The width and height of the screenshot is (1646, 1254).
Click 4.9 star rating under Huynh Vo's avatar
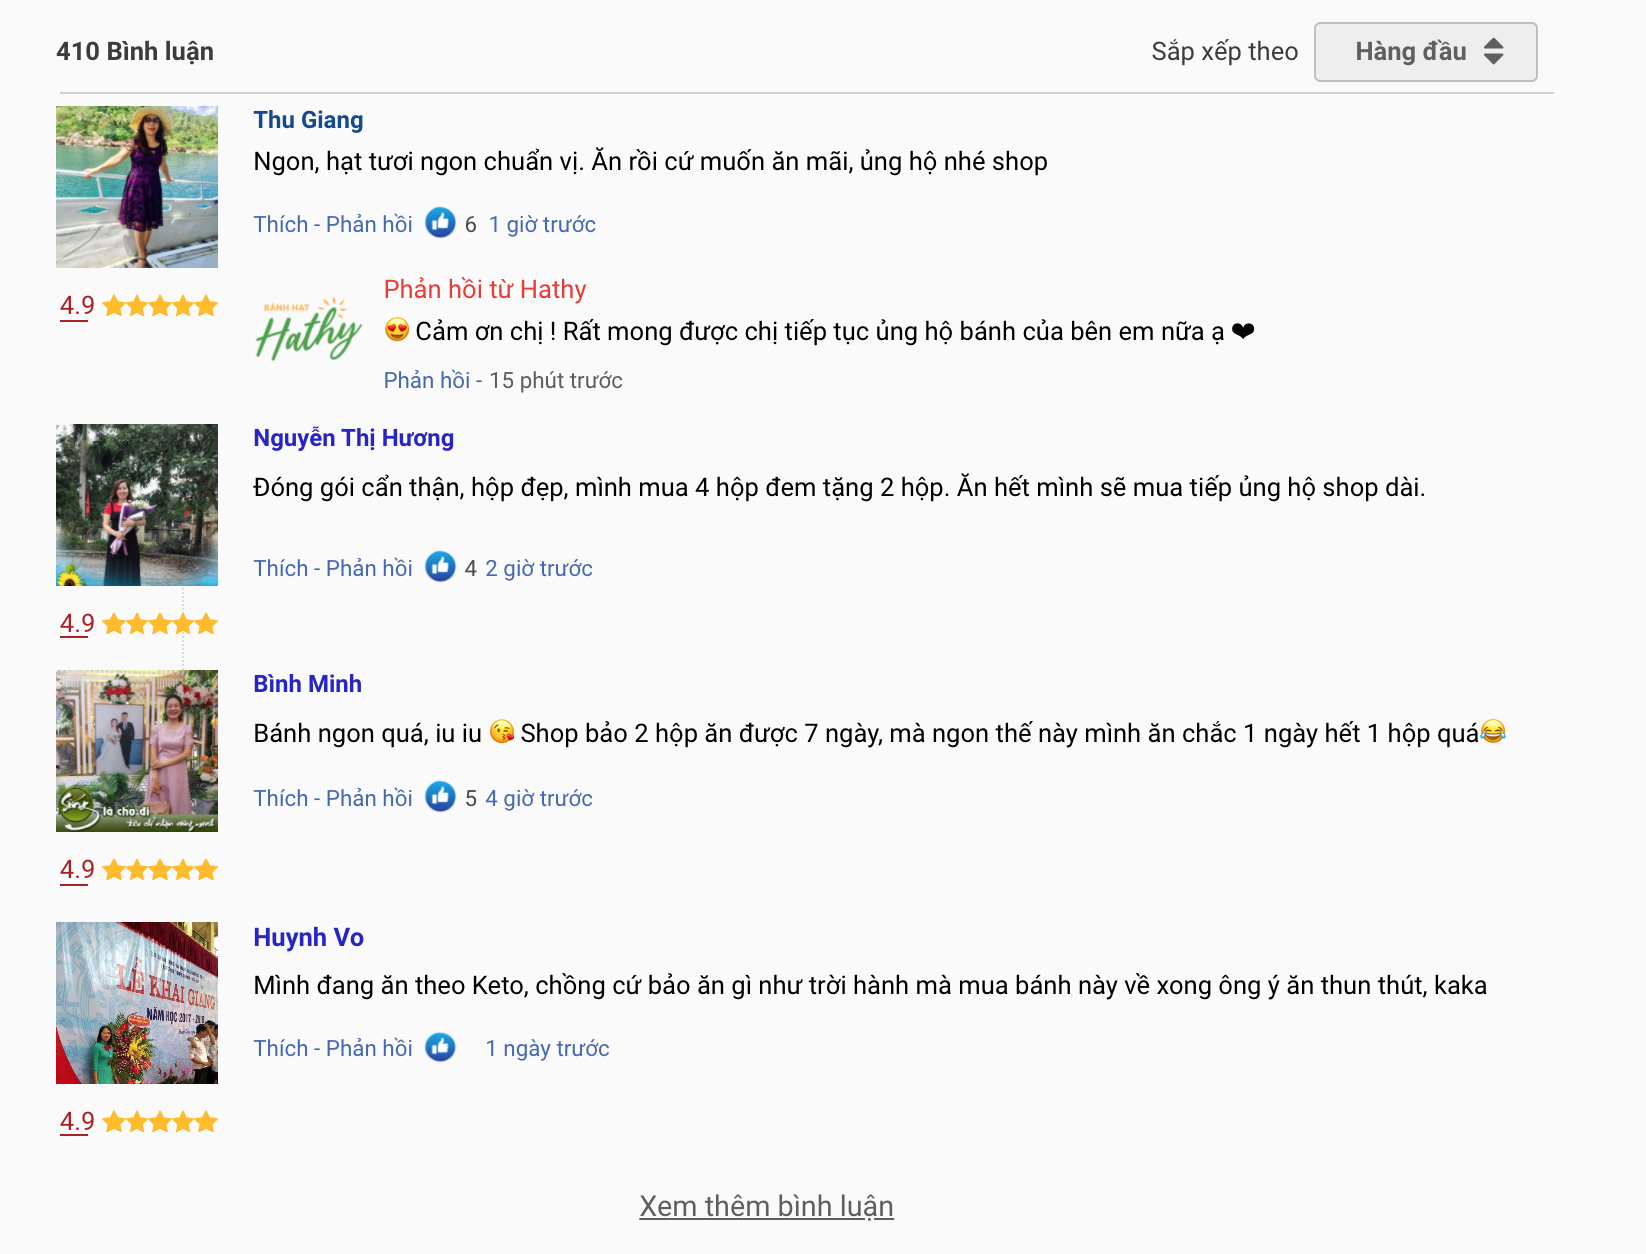point(138,1122)
